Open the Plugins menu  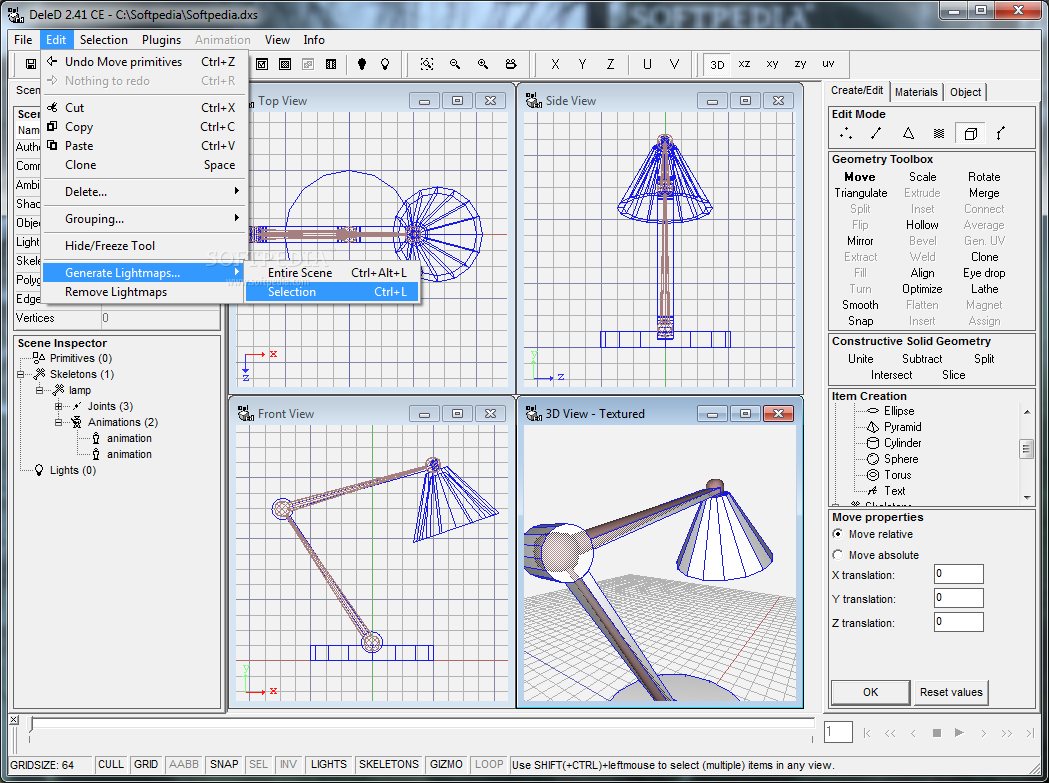click(x=161, y=40)
